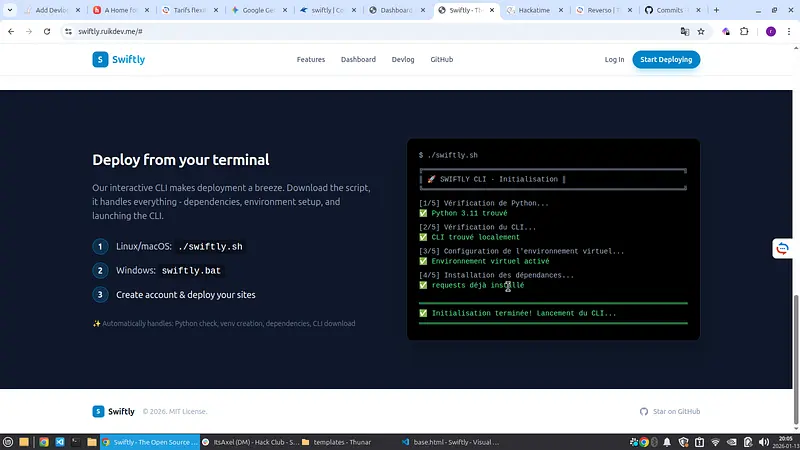Click the GitHub icon in the footer
This screenshot has height=450, width=800.
pyautogui.click(x=644, y=411)
